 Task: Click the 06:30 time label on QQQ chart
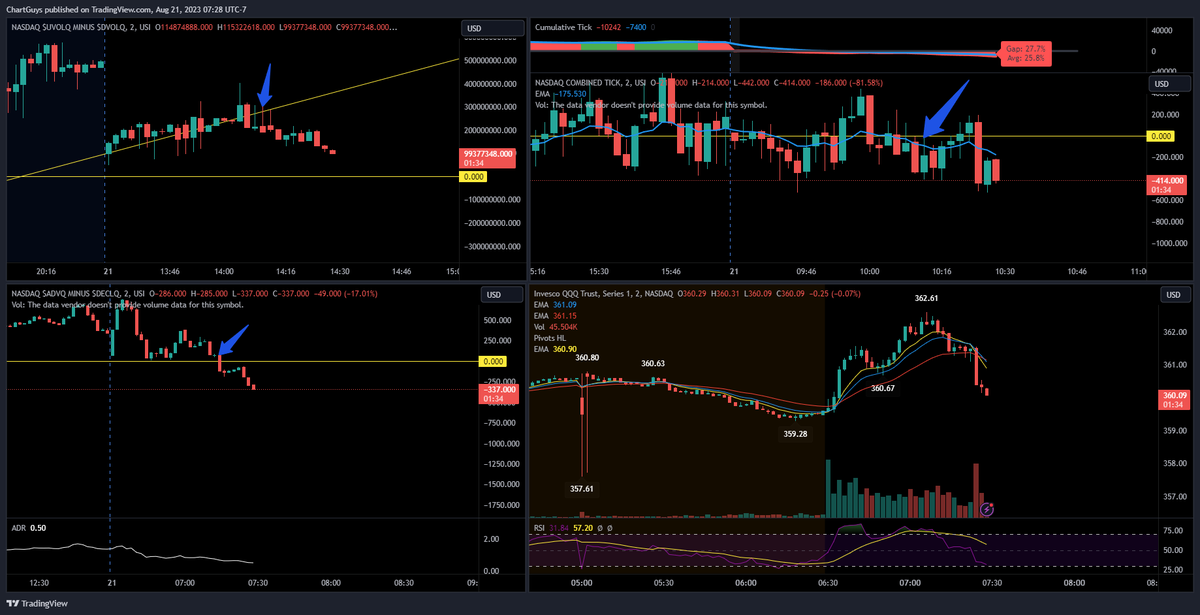click(x=826, y=582)
